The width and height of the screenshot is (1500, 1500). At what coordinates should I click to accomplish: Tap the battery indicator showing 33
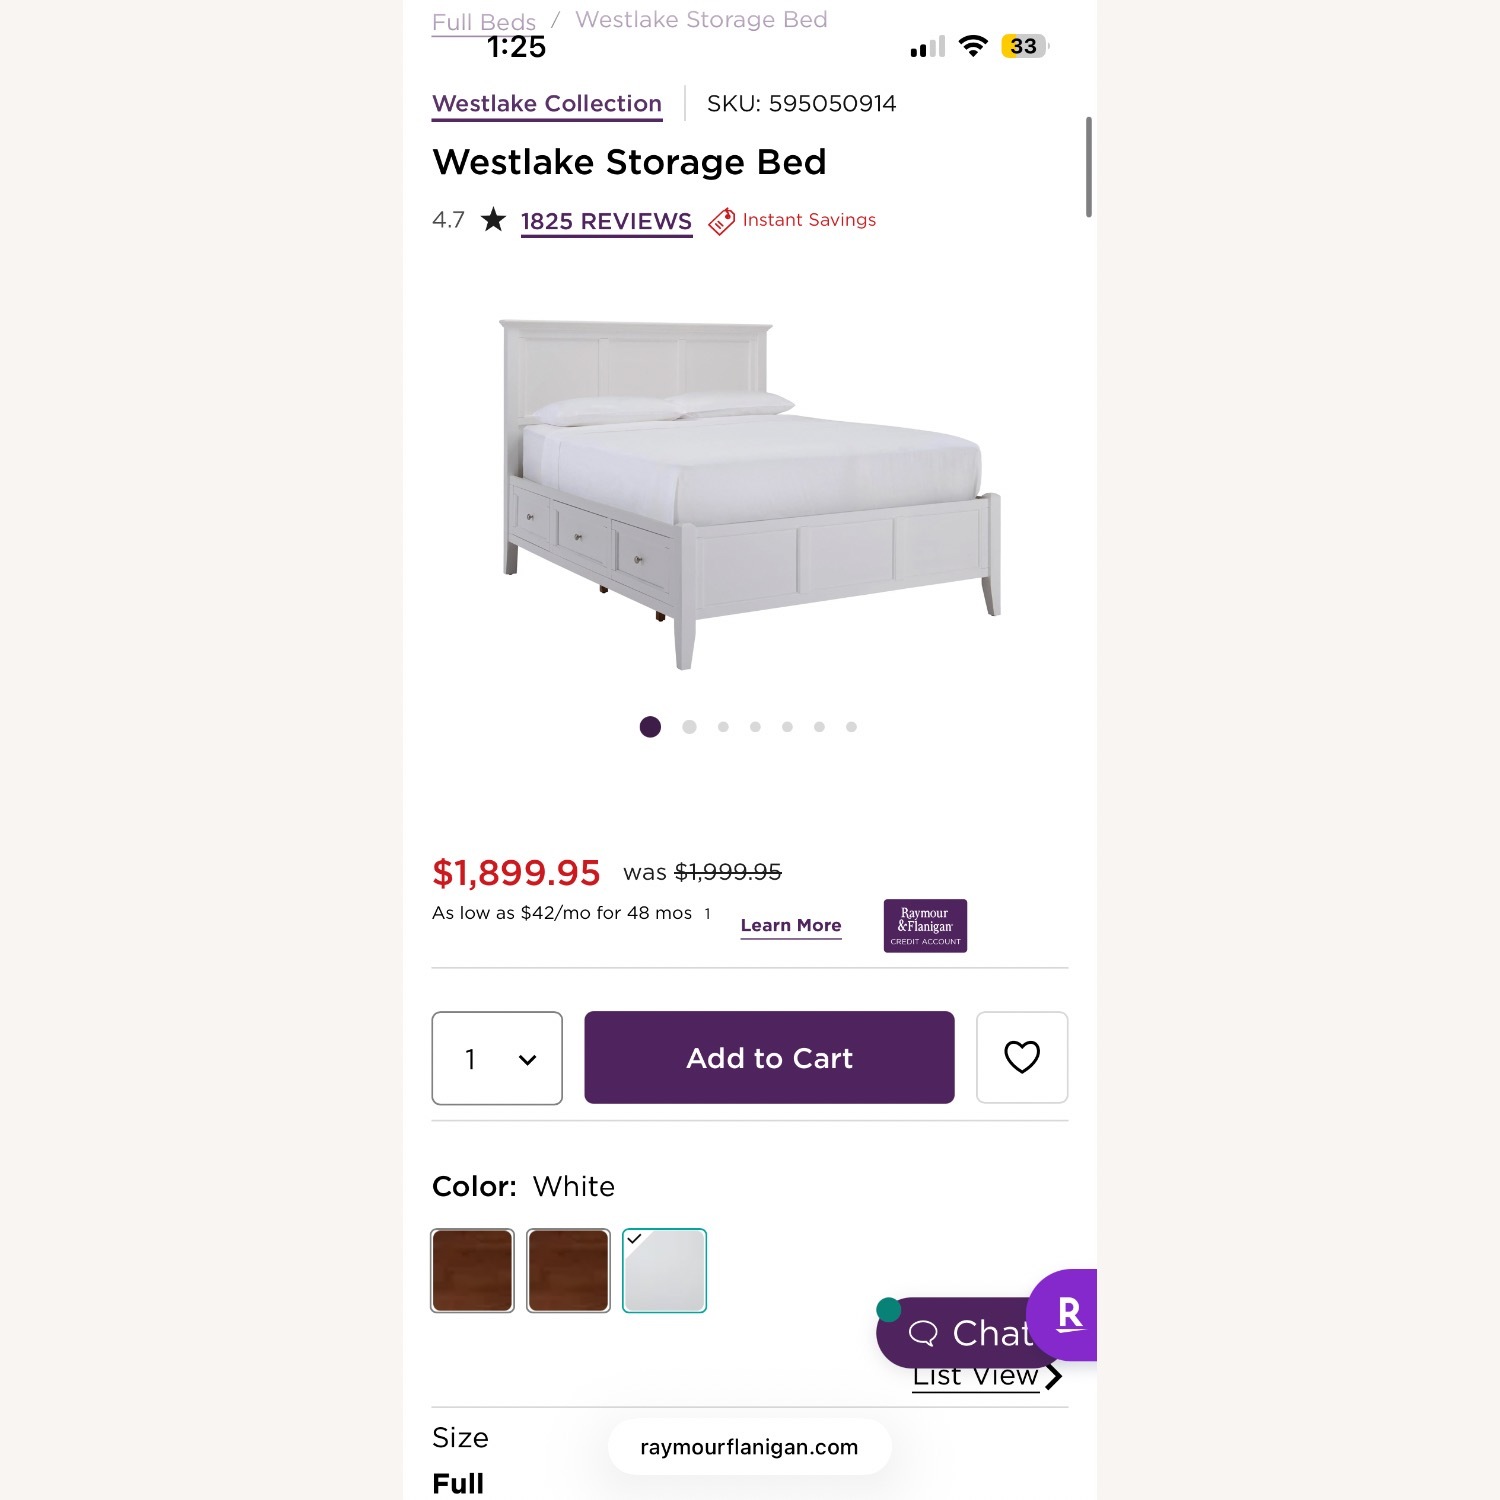(1021, 46)
